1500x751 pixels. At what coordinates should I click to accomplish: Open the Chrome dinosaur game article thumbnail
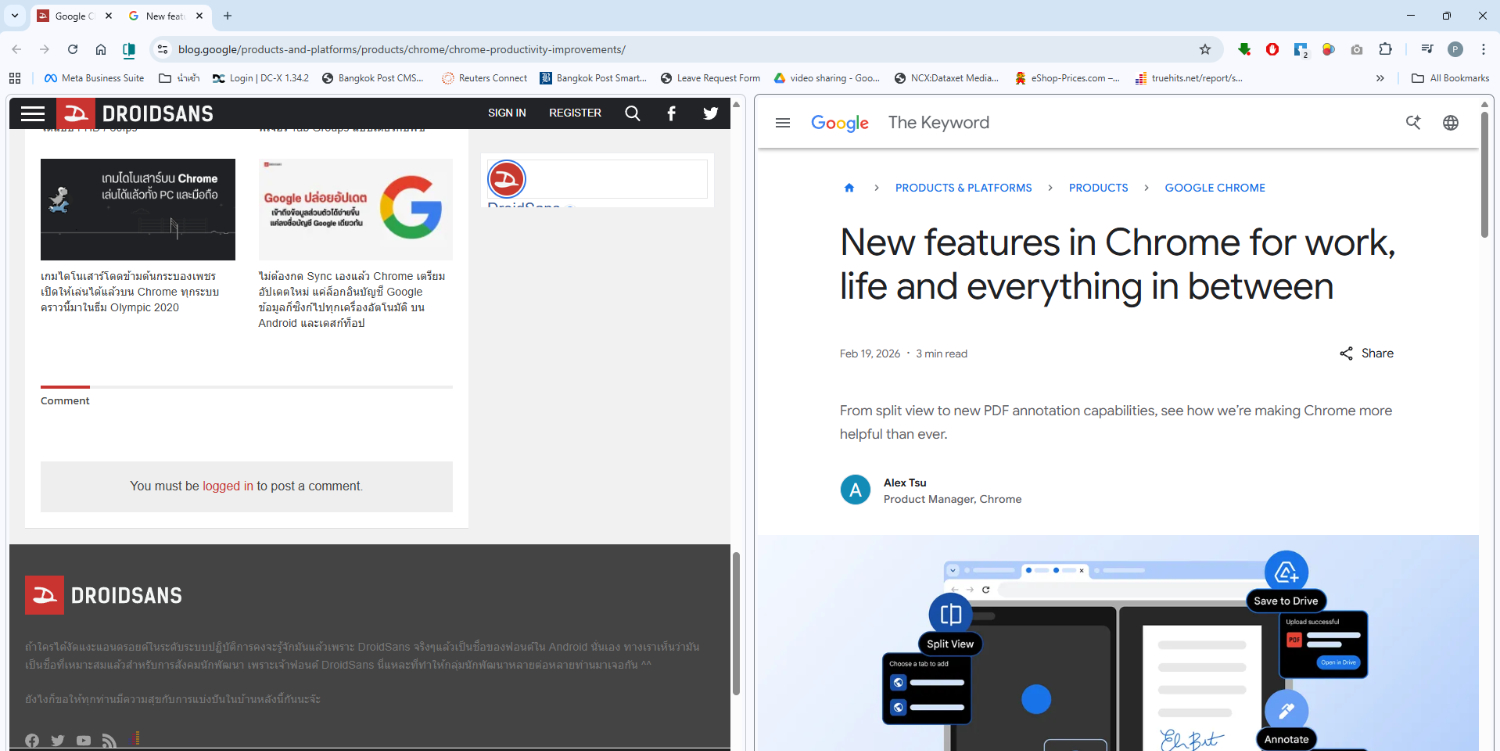coord(138,210)
